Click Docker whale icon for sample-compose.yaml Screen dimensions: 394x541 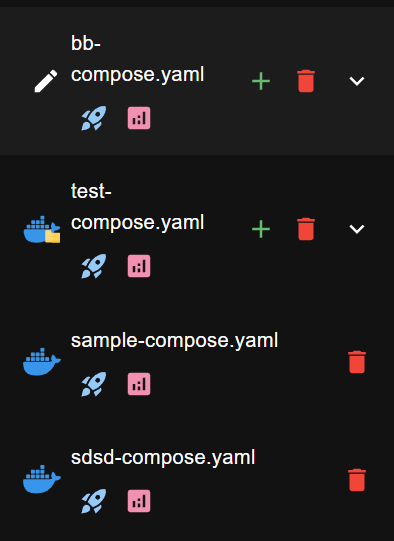coord(42,362)
